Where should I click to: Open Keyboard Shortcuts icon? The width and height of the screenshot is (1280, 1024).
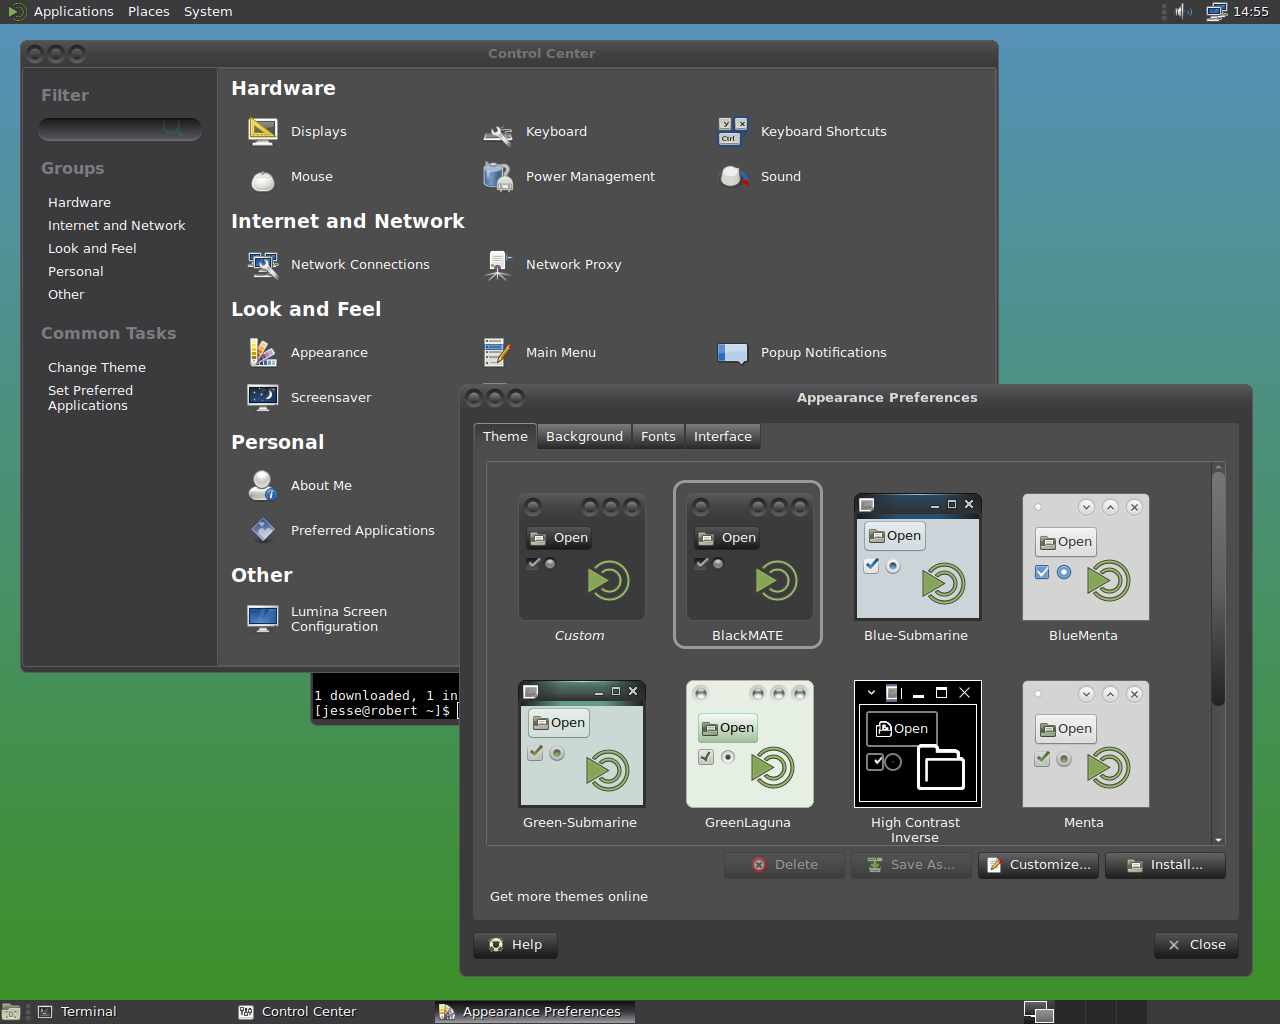(x=733, y=131)
